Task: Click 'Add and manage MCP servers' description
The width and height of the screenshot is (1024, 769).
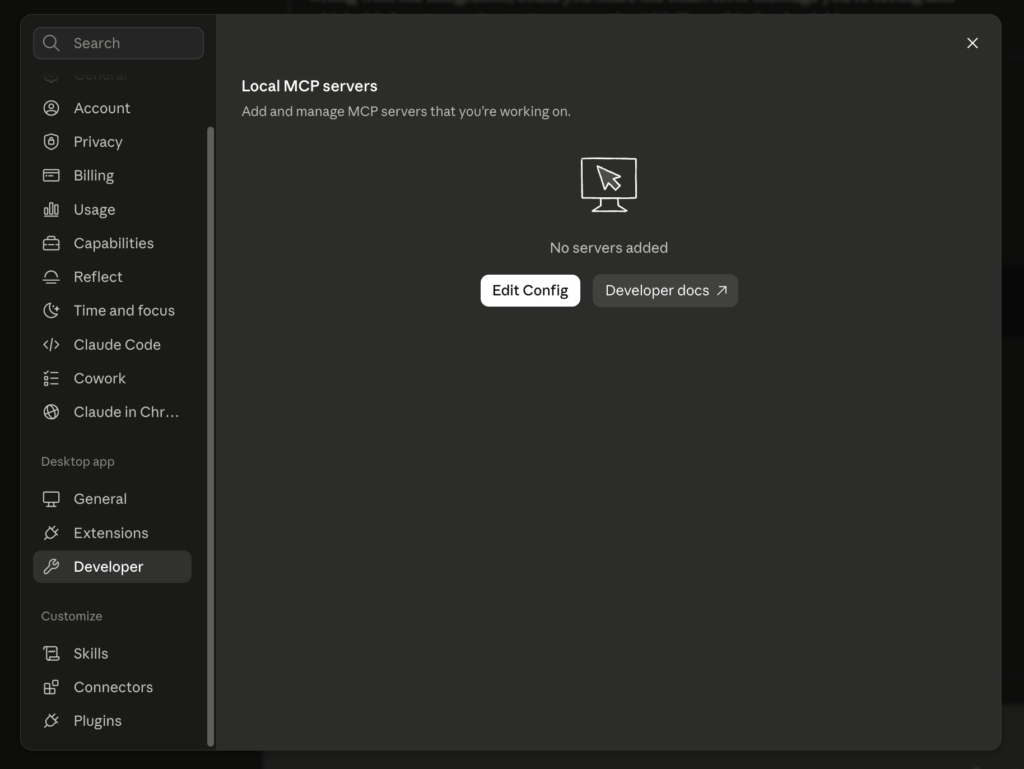Action: tap(406, 112)
